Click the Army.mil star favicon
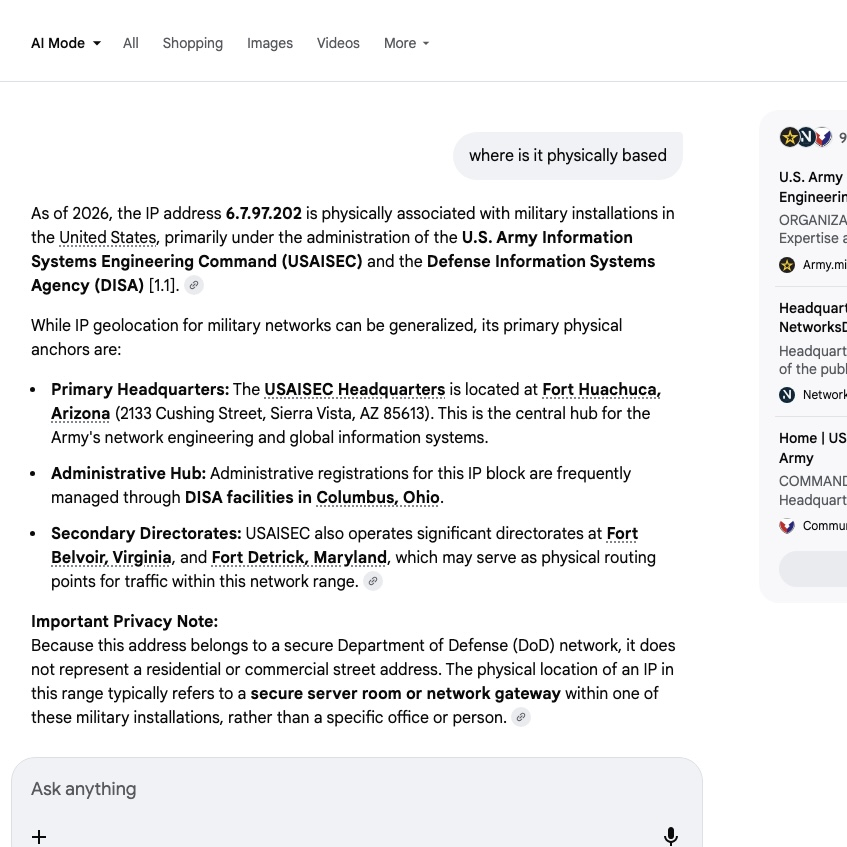This screenshot has width=847, height=847. click(787, 265)
